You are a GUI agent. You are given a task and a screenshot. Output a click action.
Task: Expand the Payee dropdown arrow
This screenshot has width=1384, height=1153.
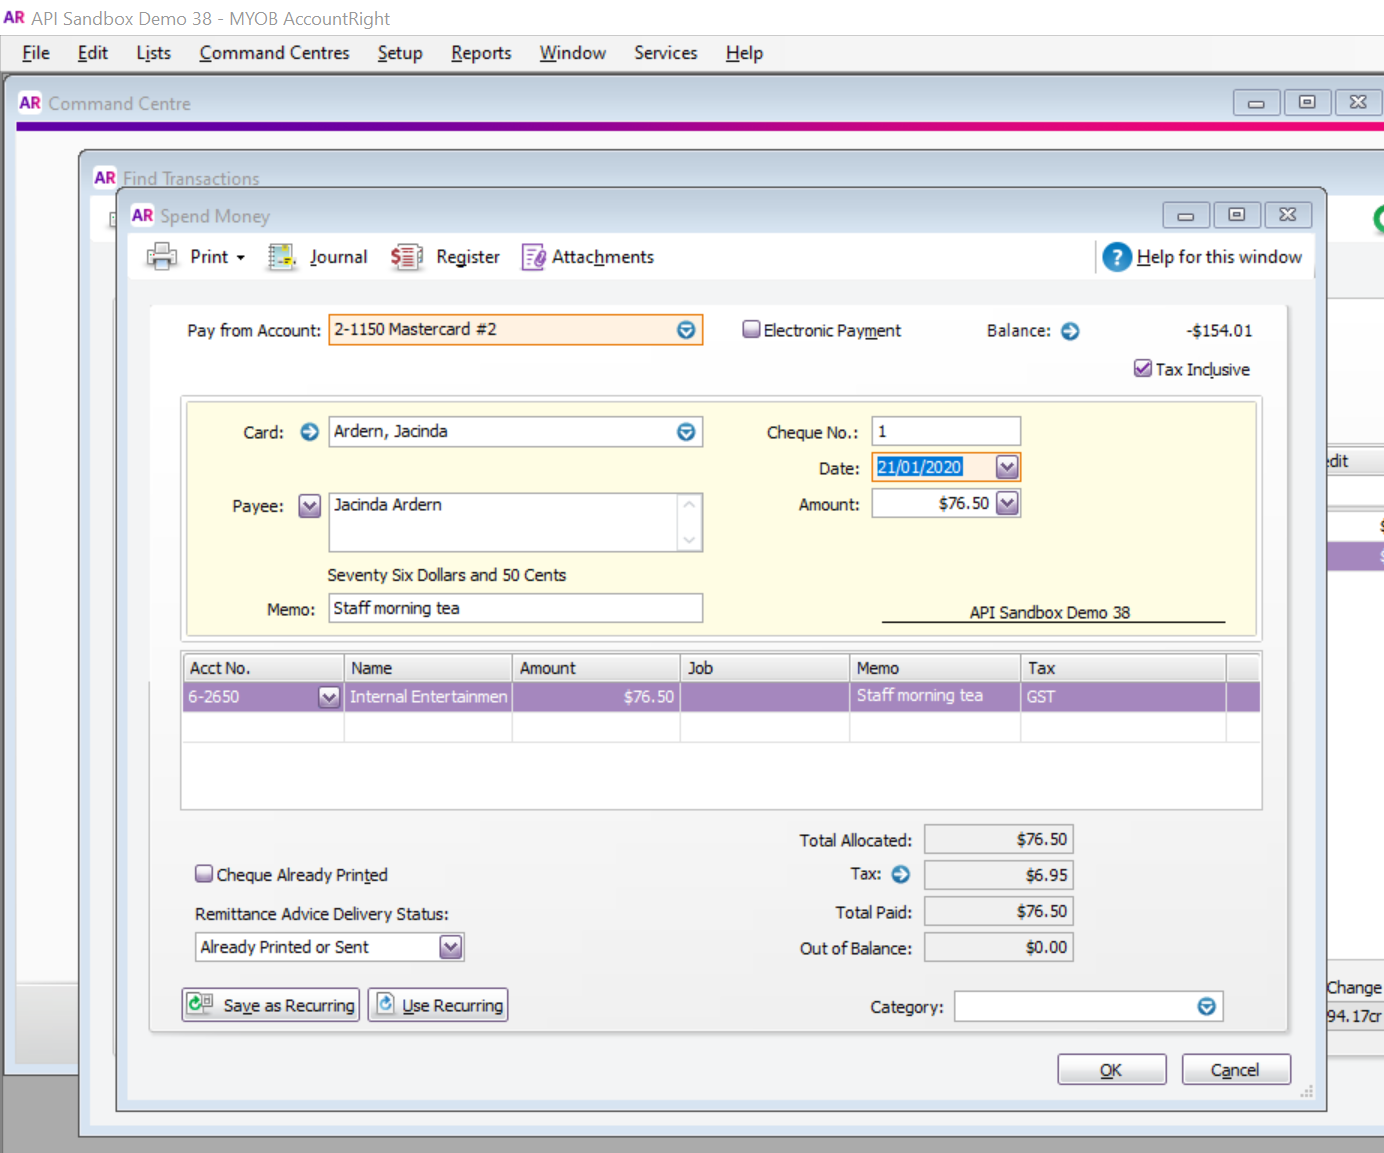click(310, 506)
